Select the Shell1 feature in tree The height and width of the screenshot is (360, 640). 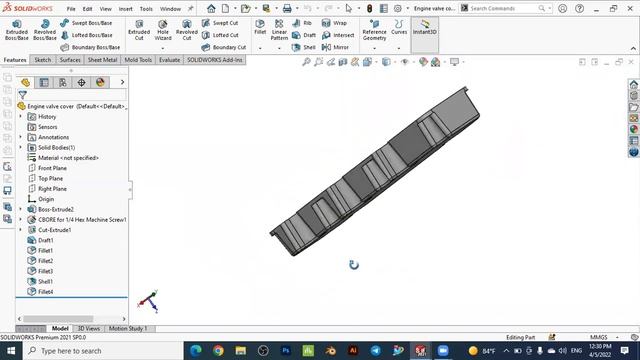point(40,281)
